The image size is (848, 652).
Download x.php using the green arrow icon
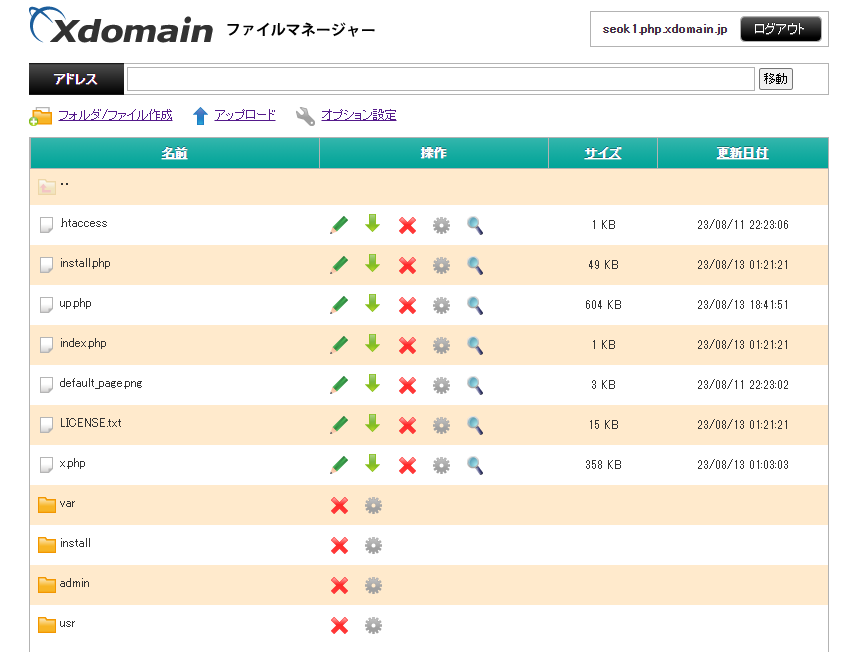point(373,465)
